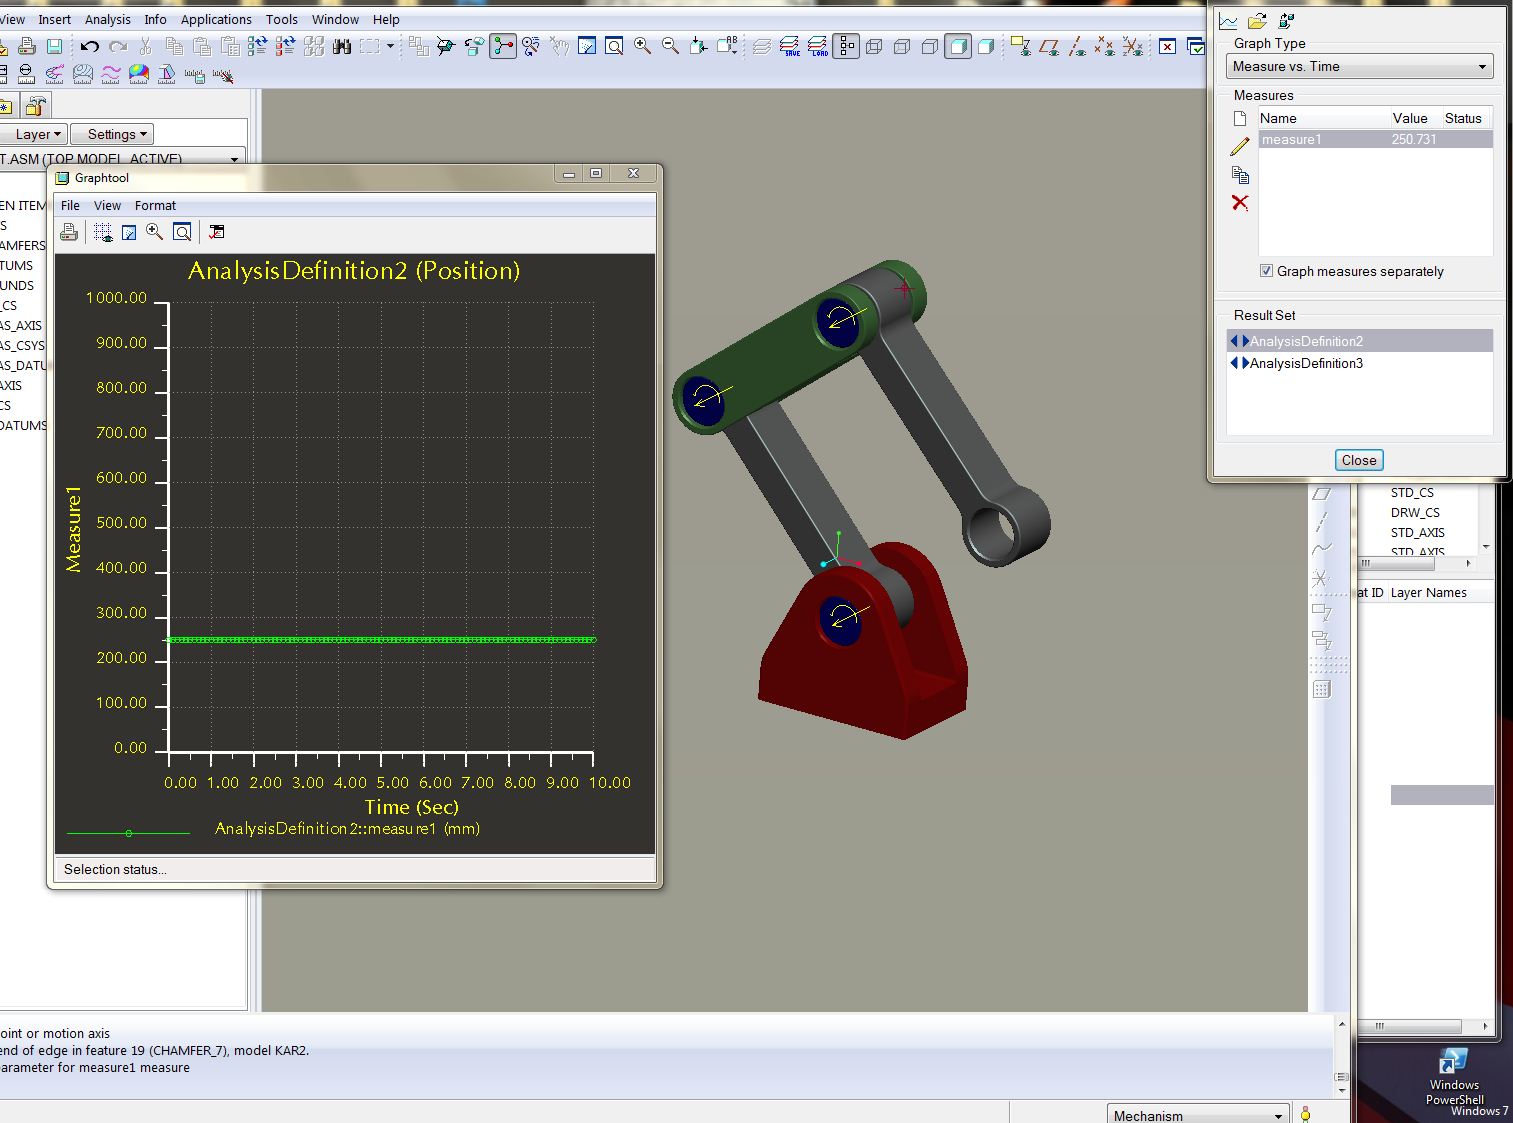
Task: Toggle the Graph measures separately checkbox
Action: [1267, 271]
